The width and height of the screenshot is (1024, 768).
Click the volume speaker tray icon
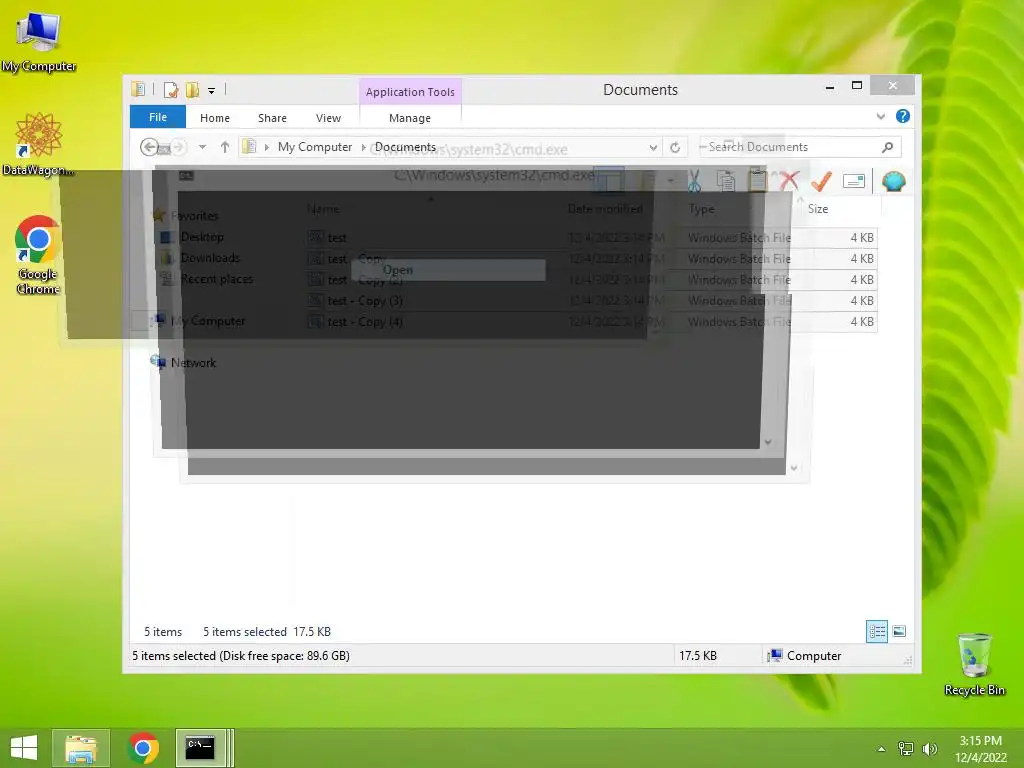(929, 749)
